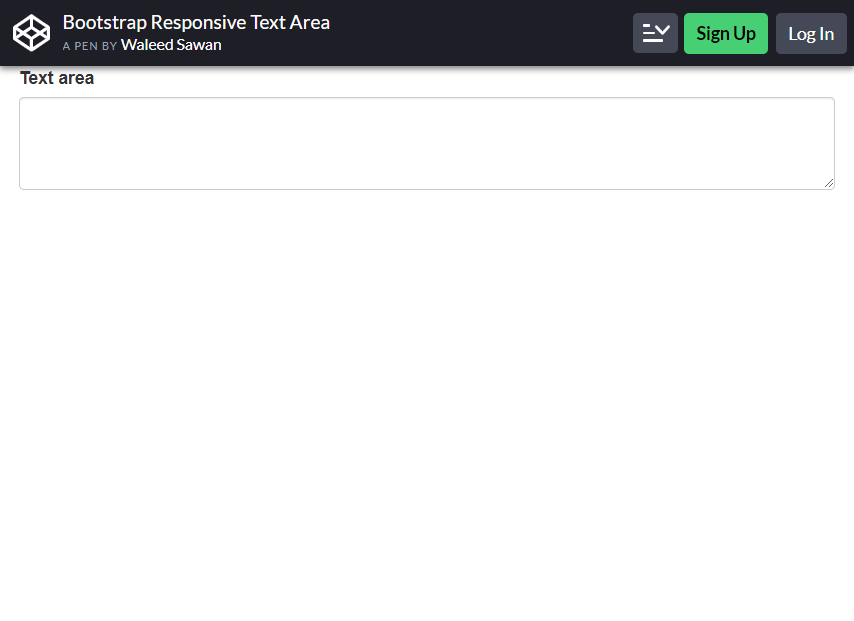Screen dimensions: 854x621
Task: Click the green Sign Up button
Action: 726,33
